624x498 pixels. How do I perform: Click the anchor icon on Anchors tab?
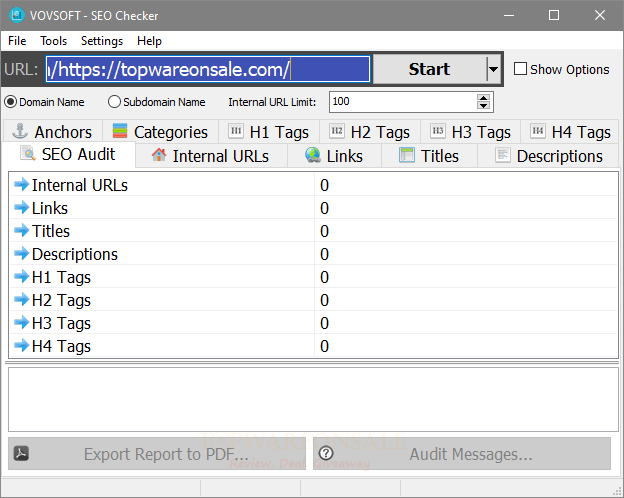[x=20, y=131]
